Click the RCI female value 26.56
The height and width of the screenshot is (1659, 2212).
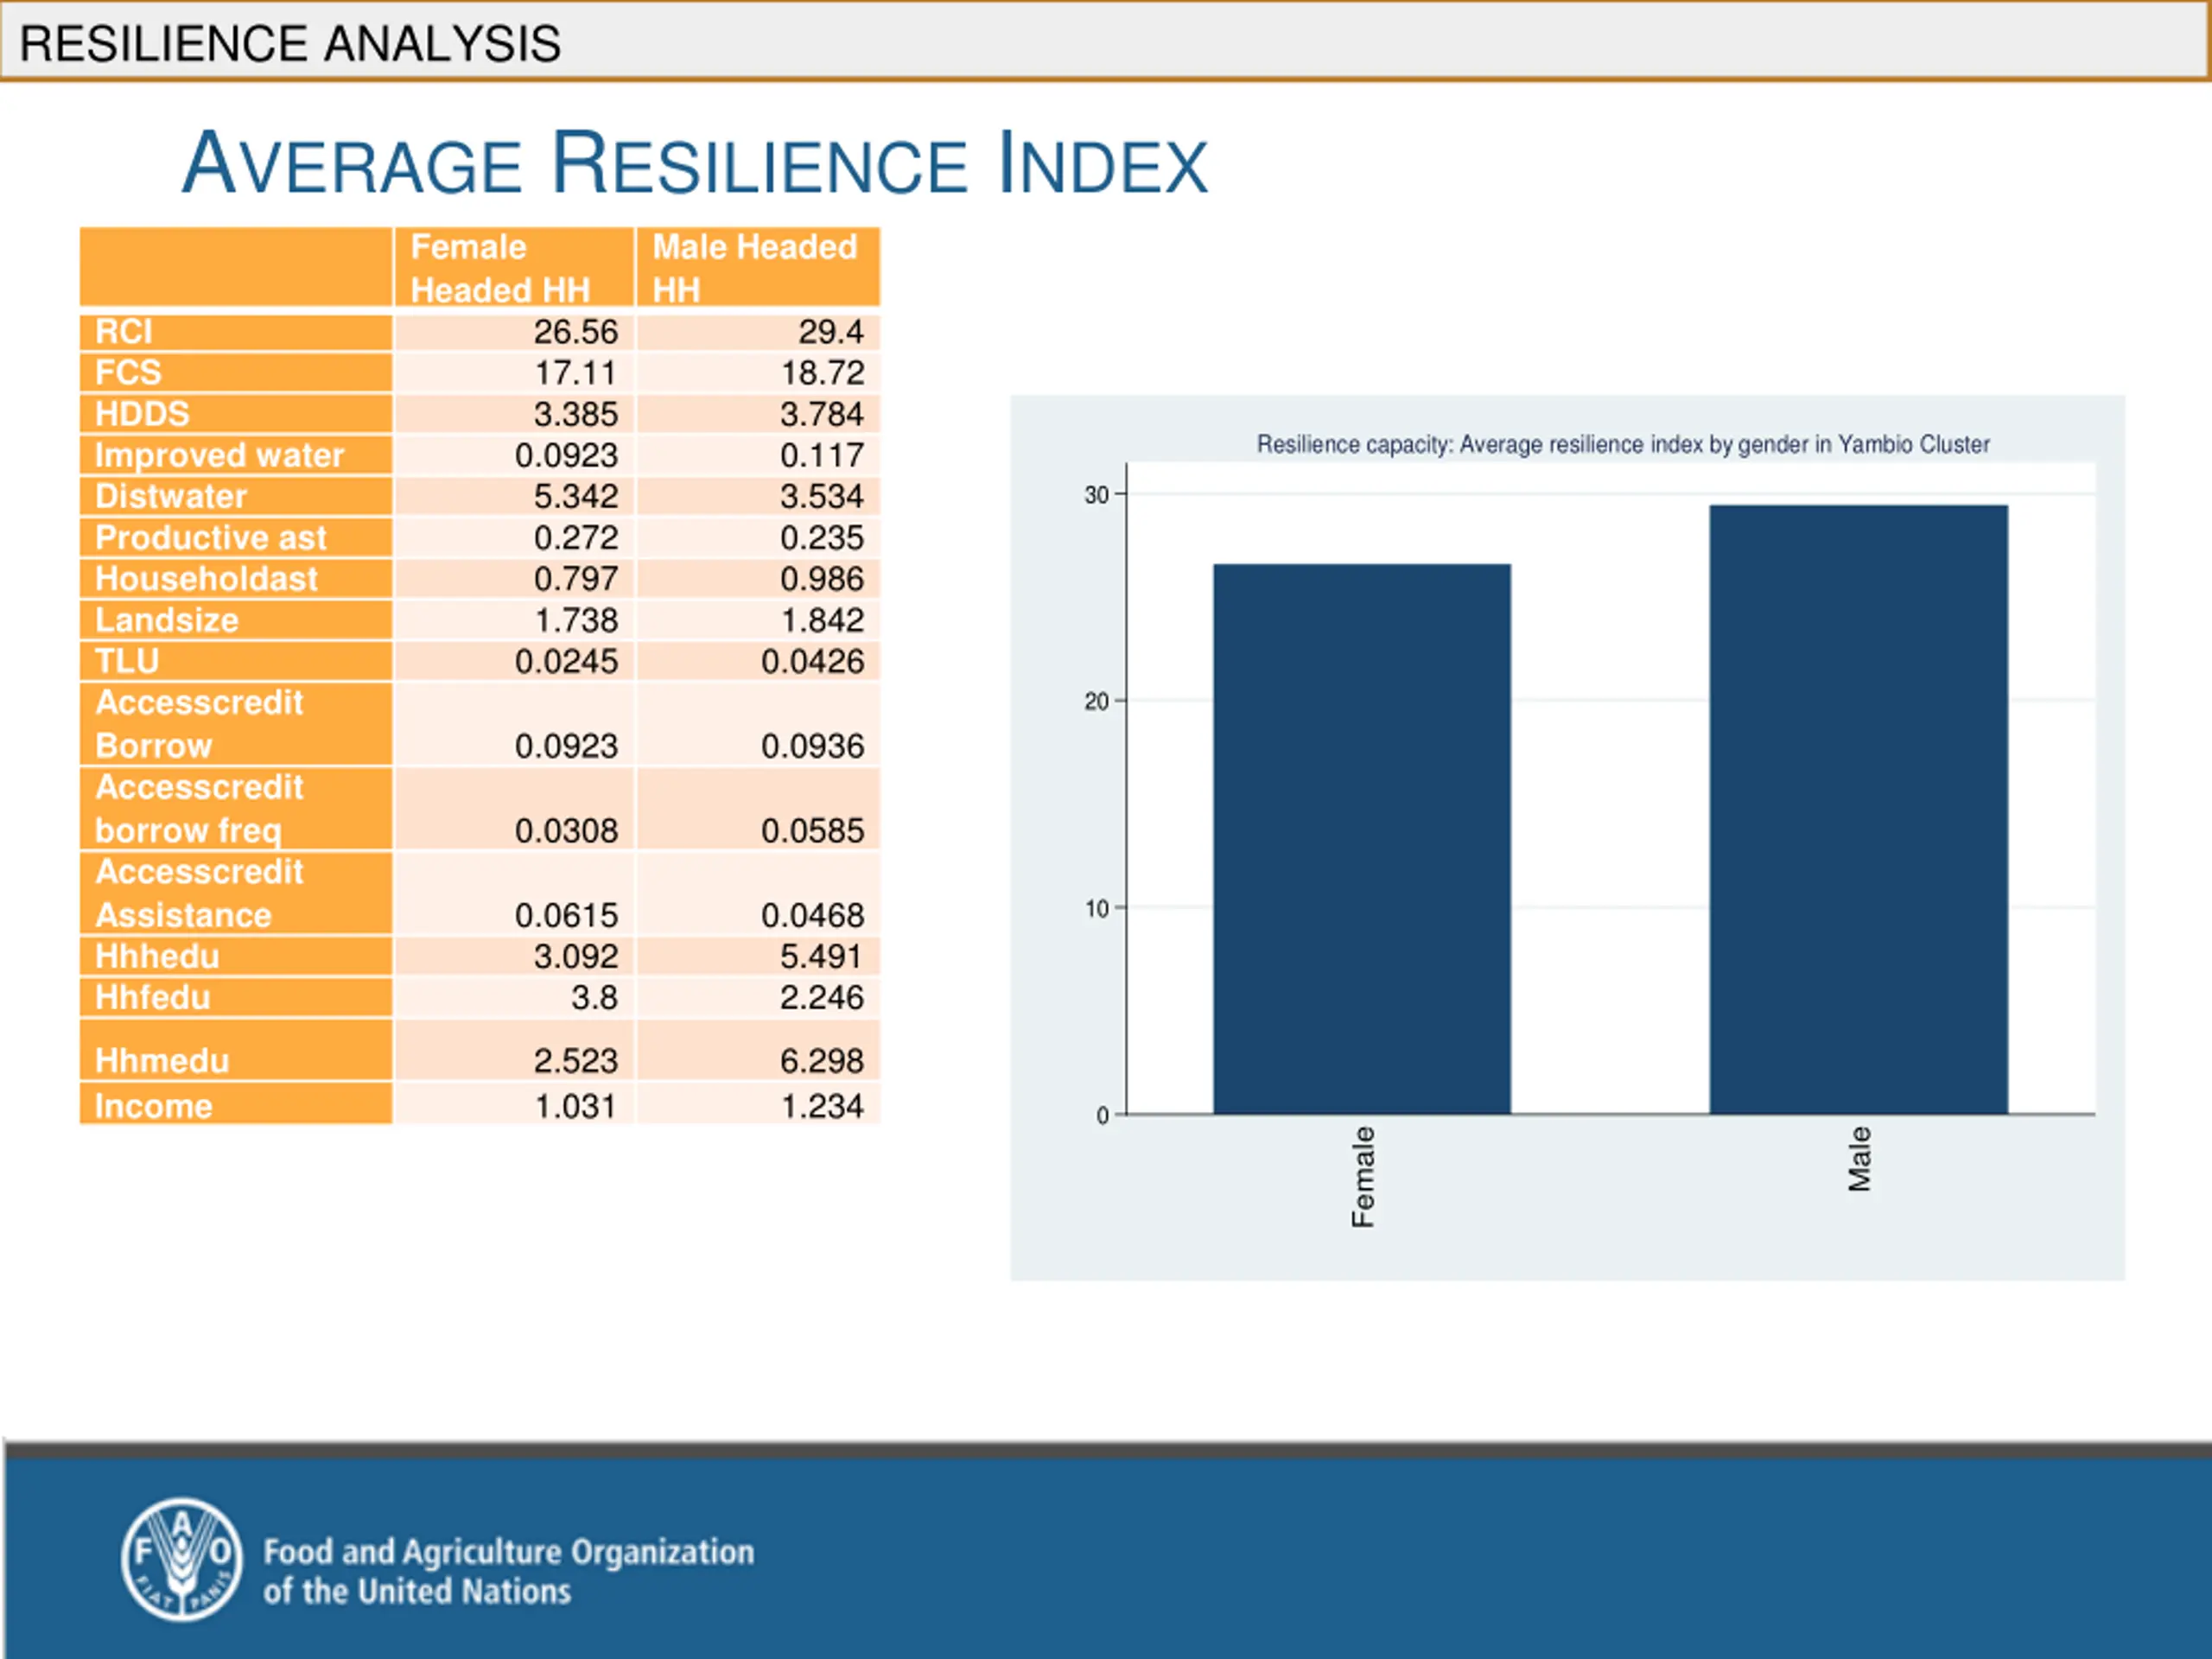(575, 332)
